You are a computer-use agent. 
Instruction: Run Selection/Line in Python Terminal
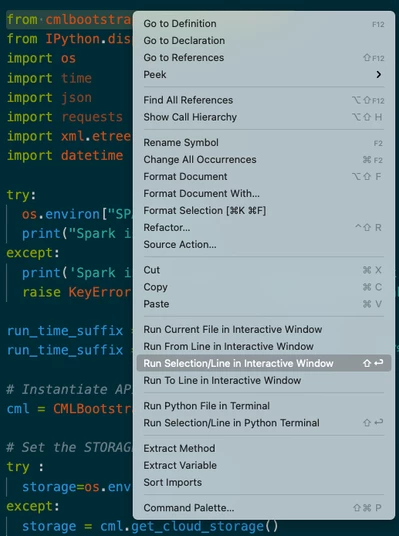(x=264, y=423)
